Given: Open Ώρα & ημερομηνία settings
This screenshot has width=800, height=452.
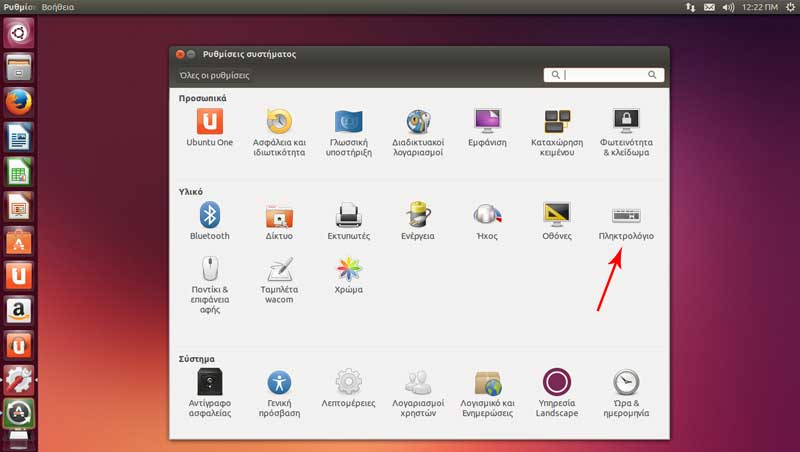Looking at the screenshot, I should tap(626, 393).
